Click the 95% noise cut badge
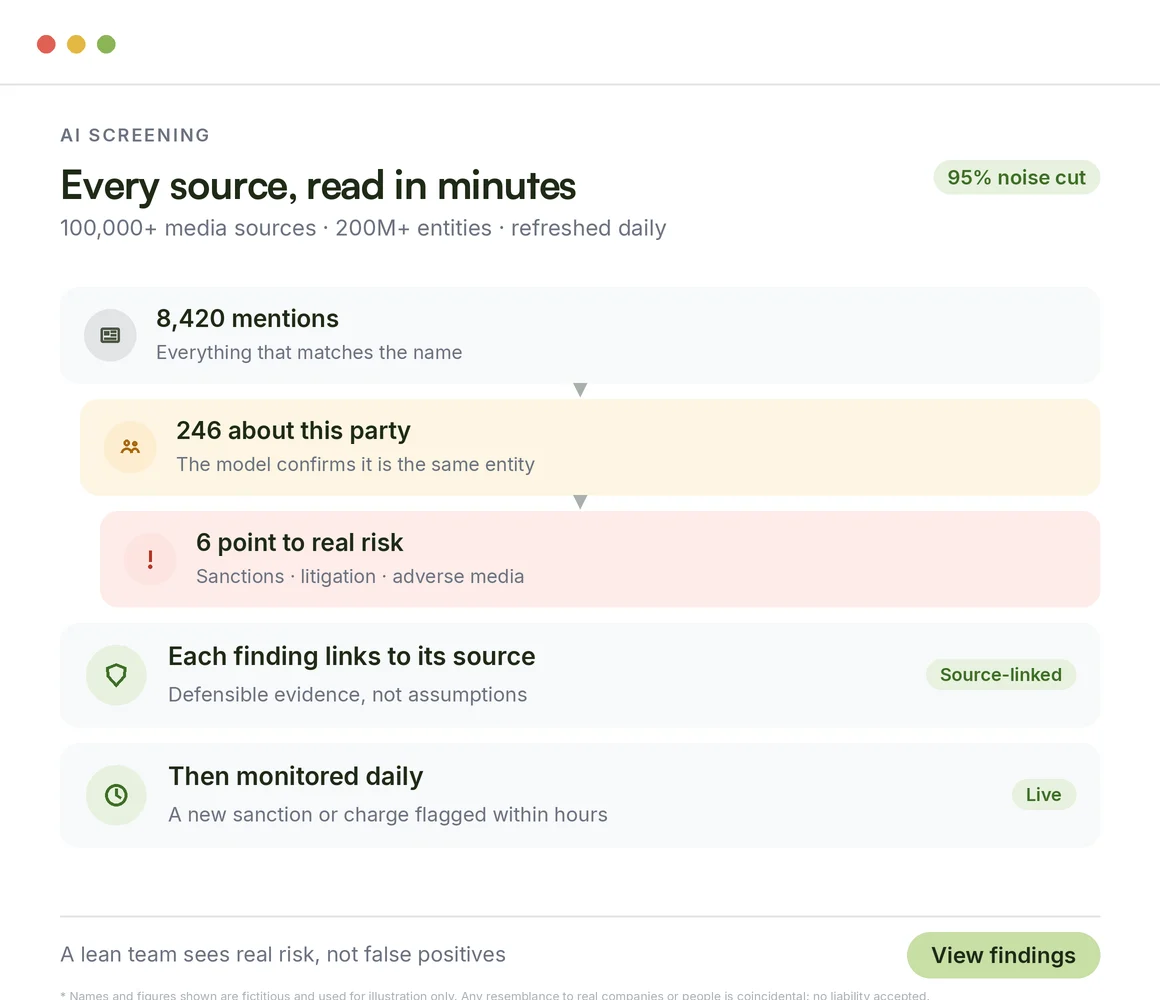Viewport: 1160px width, 1000px height. [x=1016, y=178]
